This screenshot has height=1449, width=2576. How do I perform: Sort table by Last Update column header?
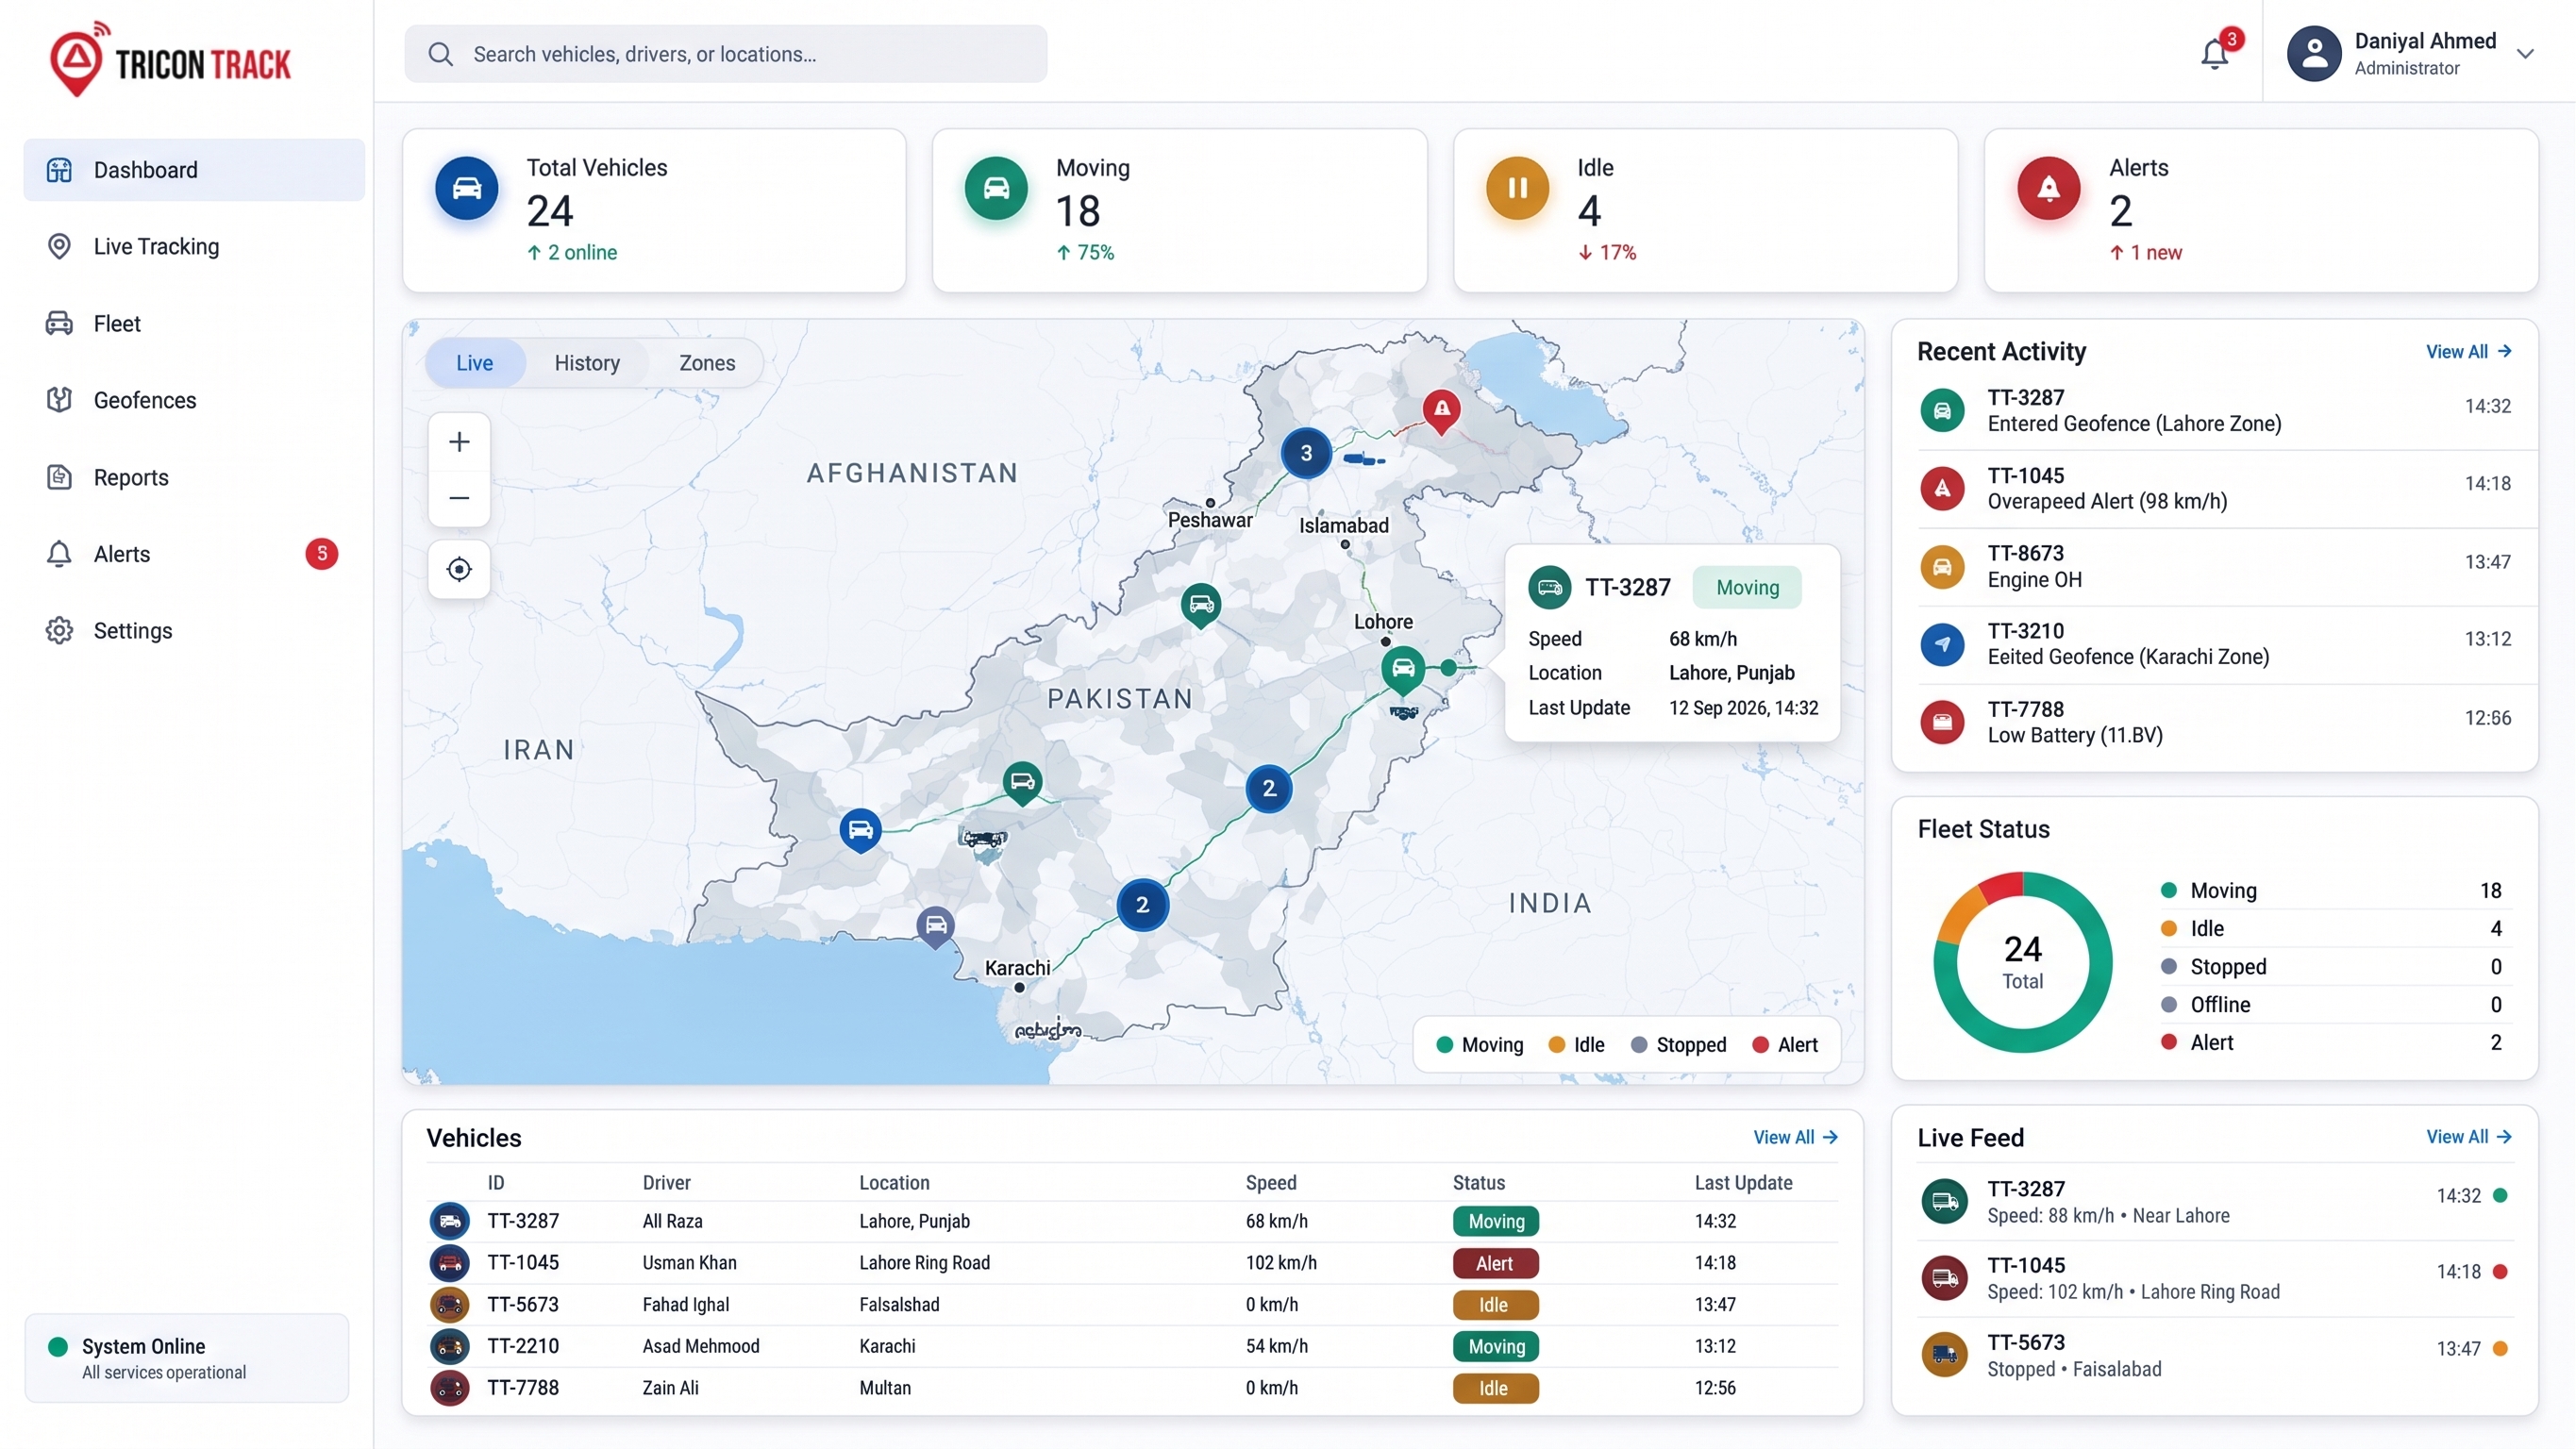1743,1183
